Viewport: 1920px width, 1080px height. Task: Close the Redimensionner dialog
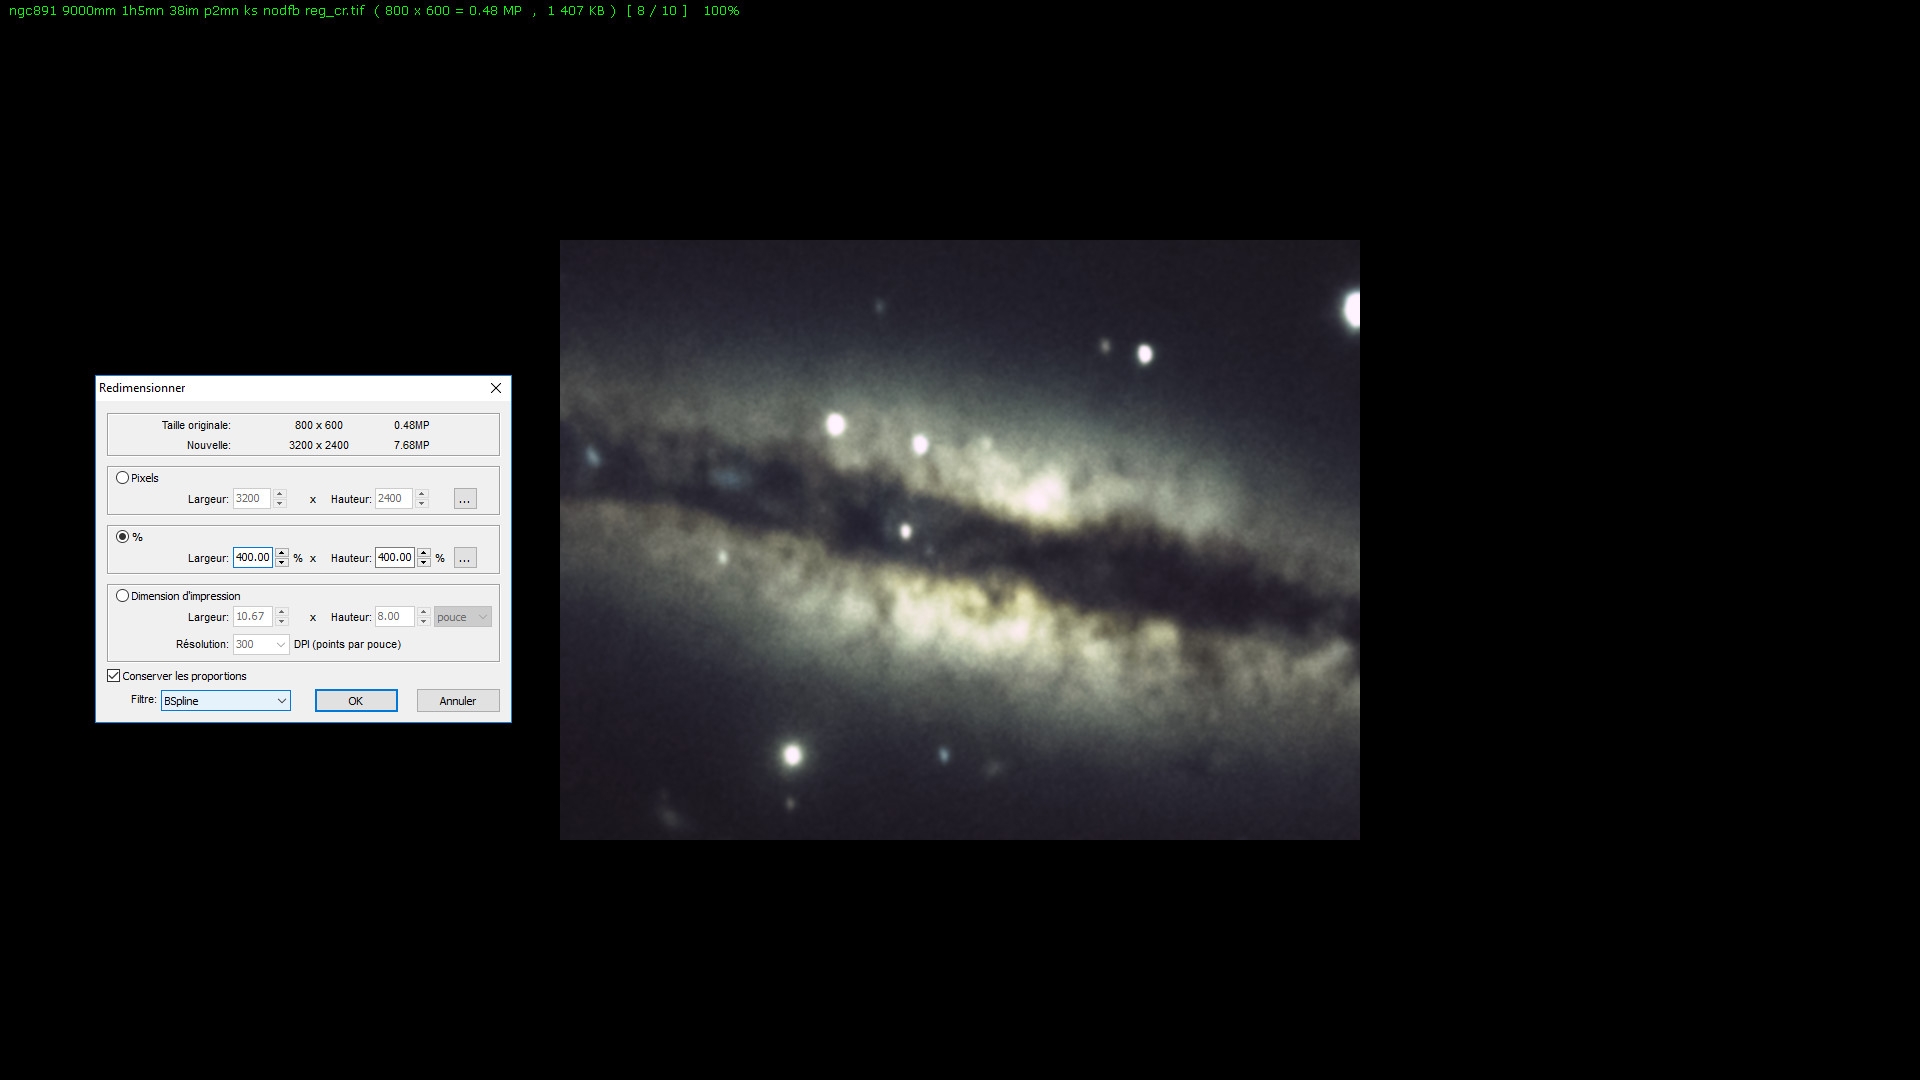tap(496, 388)
